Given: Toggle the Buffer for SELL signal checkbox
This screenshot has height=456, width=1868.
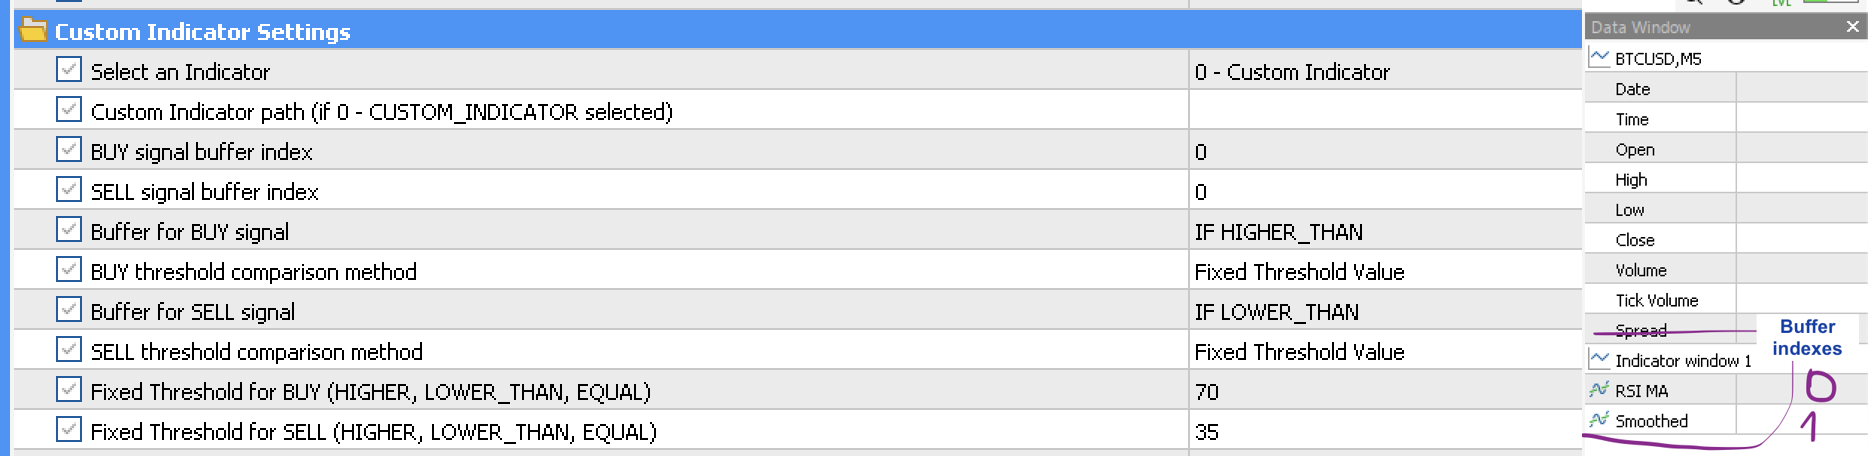Looking at the screenshot, I should point(69,310).
